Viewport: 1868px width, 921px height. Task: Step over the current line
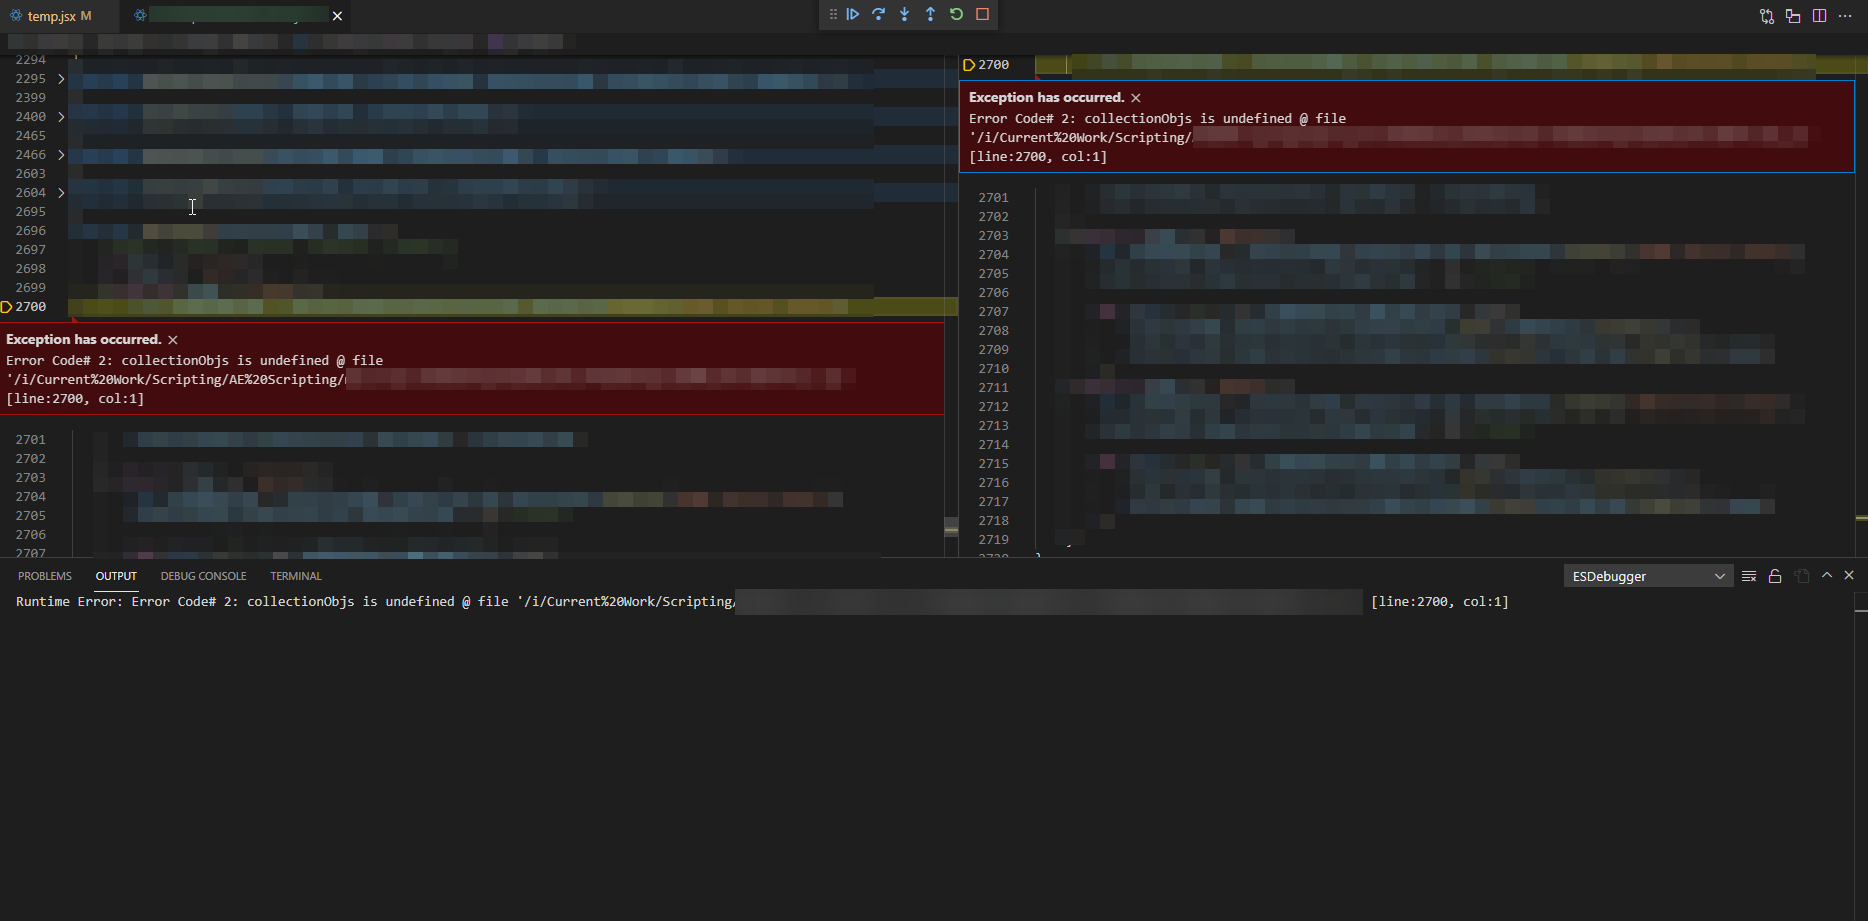[879, 14]
